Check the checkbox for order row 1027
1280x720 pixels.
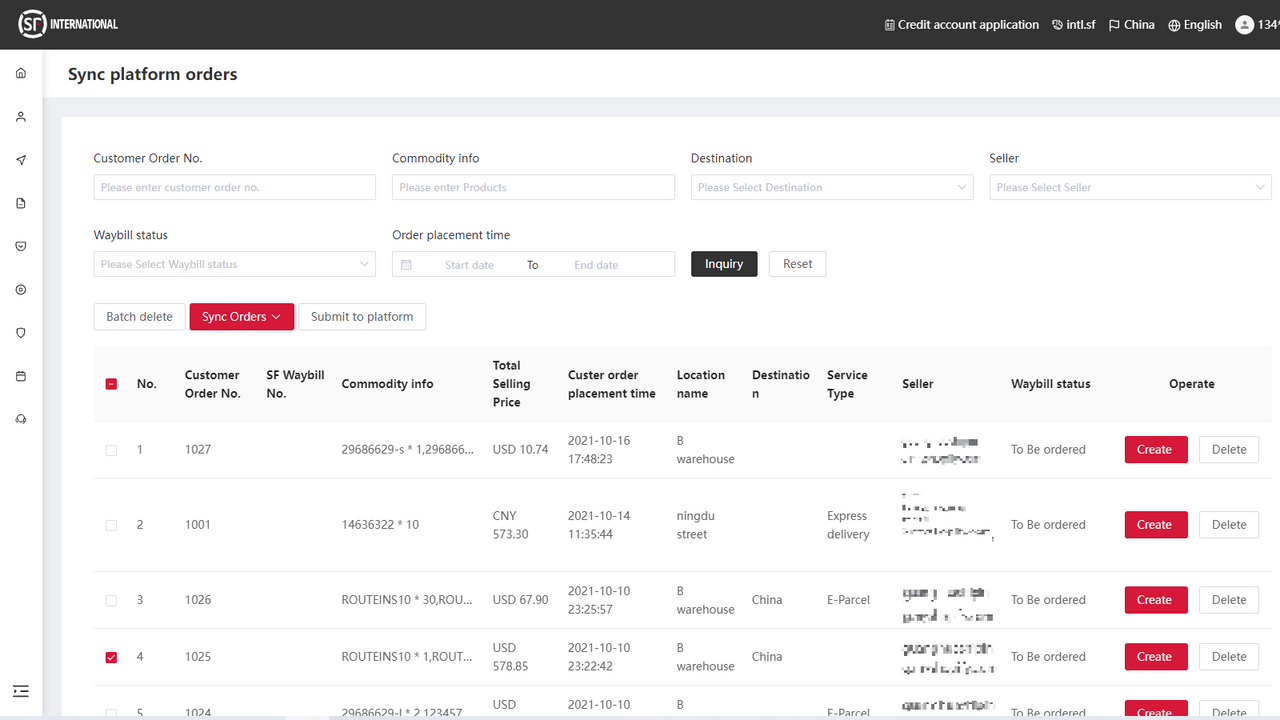[x=111, y=449]
